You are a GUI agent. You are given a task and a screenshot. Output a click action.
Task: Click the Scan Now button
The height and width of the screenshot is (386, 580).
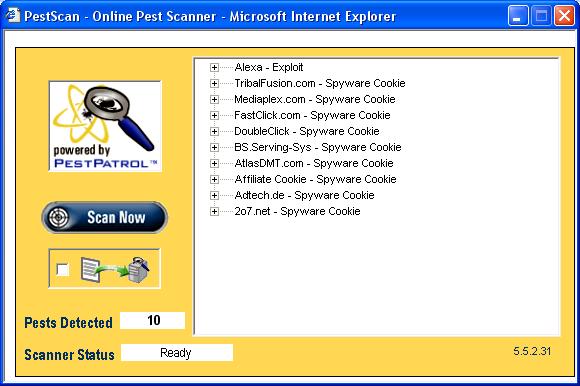[105, 217]
